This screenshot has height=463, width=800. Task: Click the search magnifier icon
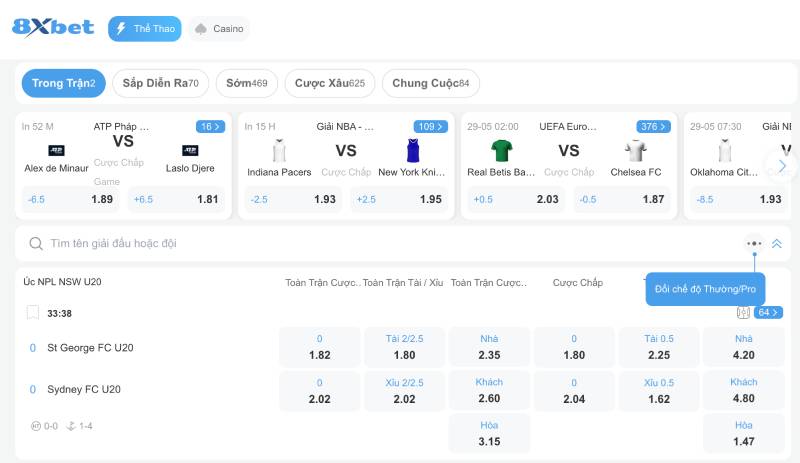click(x=36, y=243)
